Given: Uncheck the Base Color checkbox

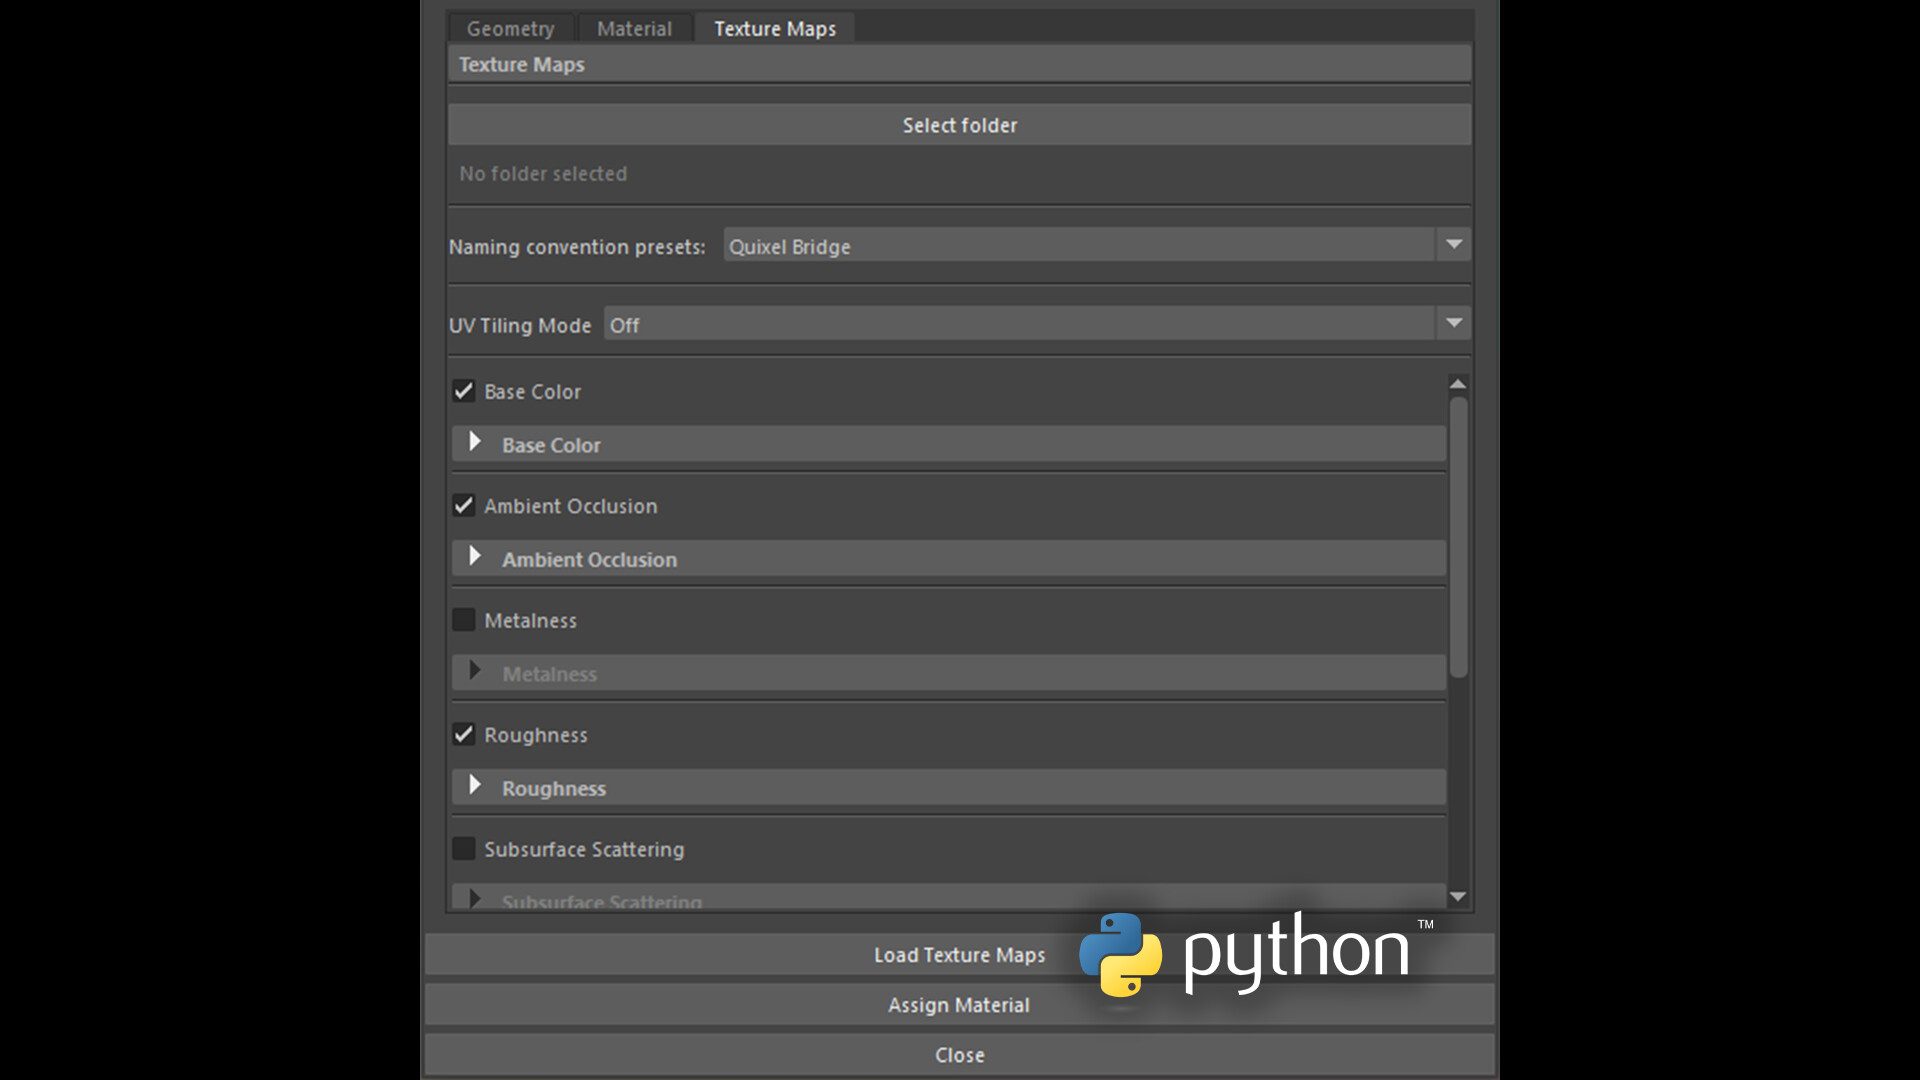Looking at the screenshot, I should point(463,391).
